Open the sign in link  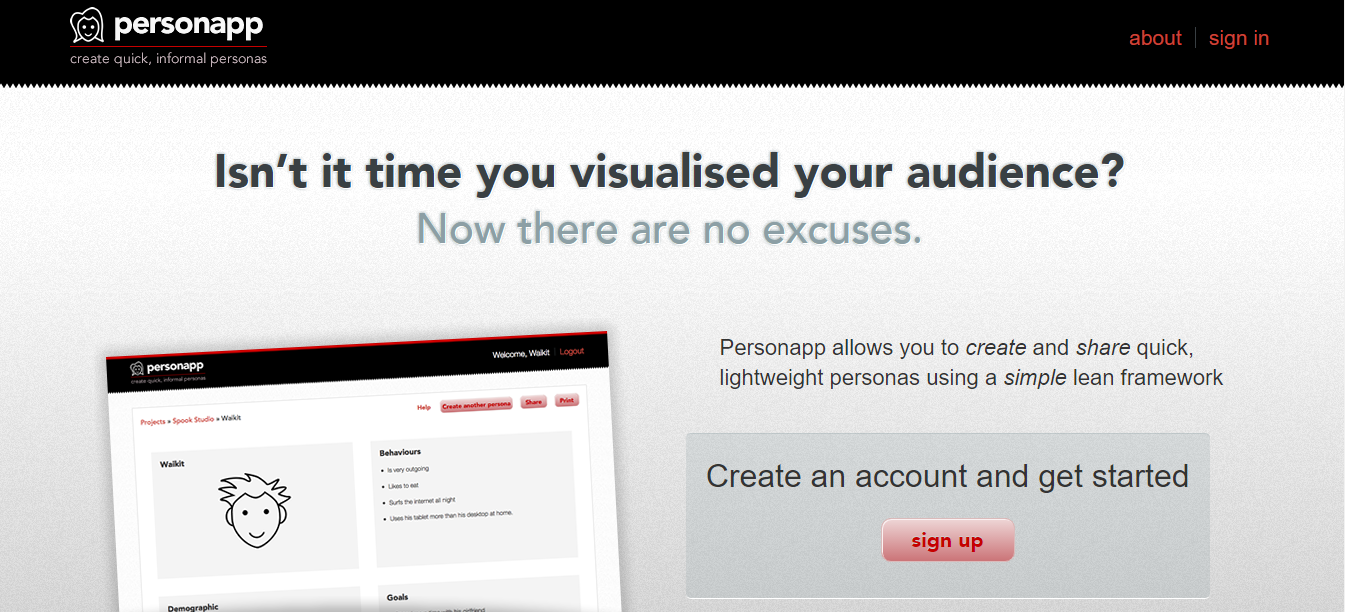click(1238, 38)
